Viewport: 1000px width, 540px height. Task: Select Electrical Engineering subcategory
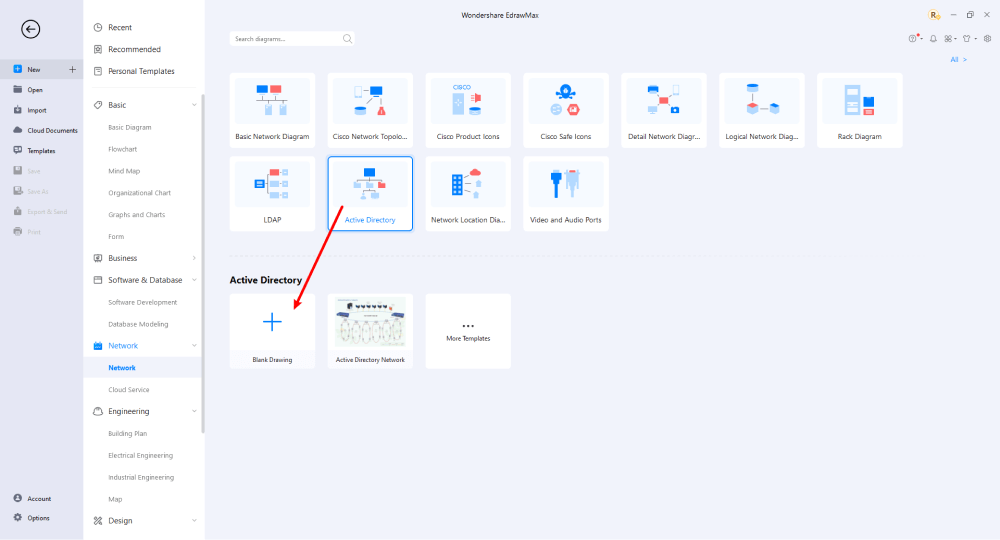[x=140, y=455]
